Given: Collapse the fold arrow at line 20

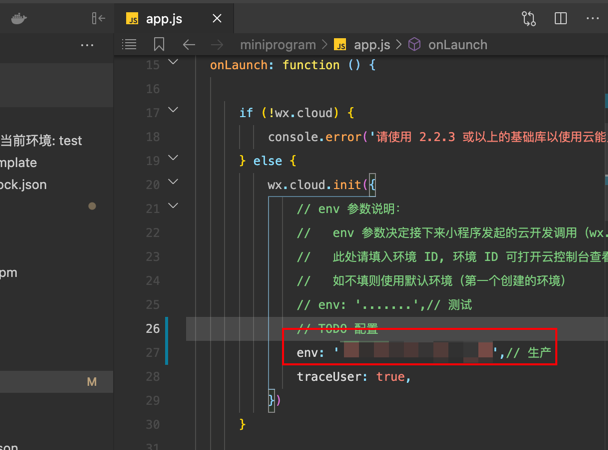Looking at the screenshot, I should [173, 182].
